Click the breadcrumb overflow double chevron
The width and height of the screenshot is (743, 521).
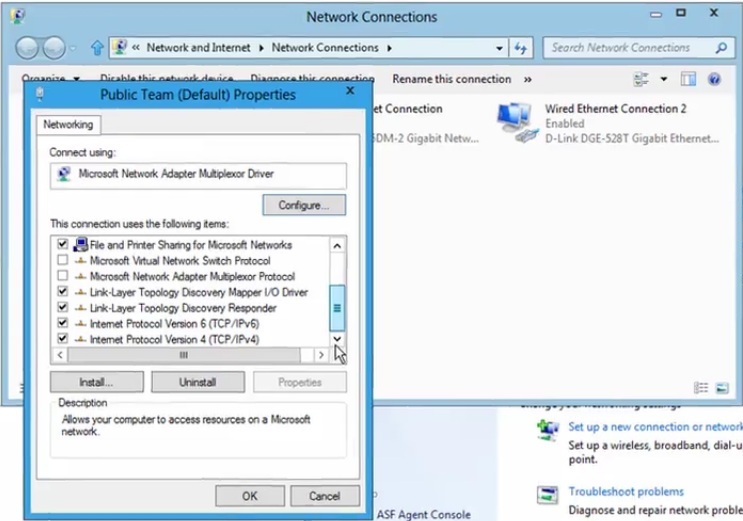pyautogui.click(x=136, y=47)
